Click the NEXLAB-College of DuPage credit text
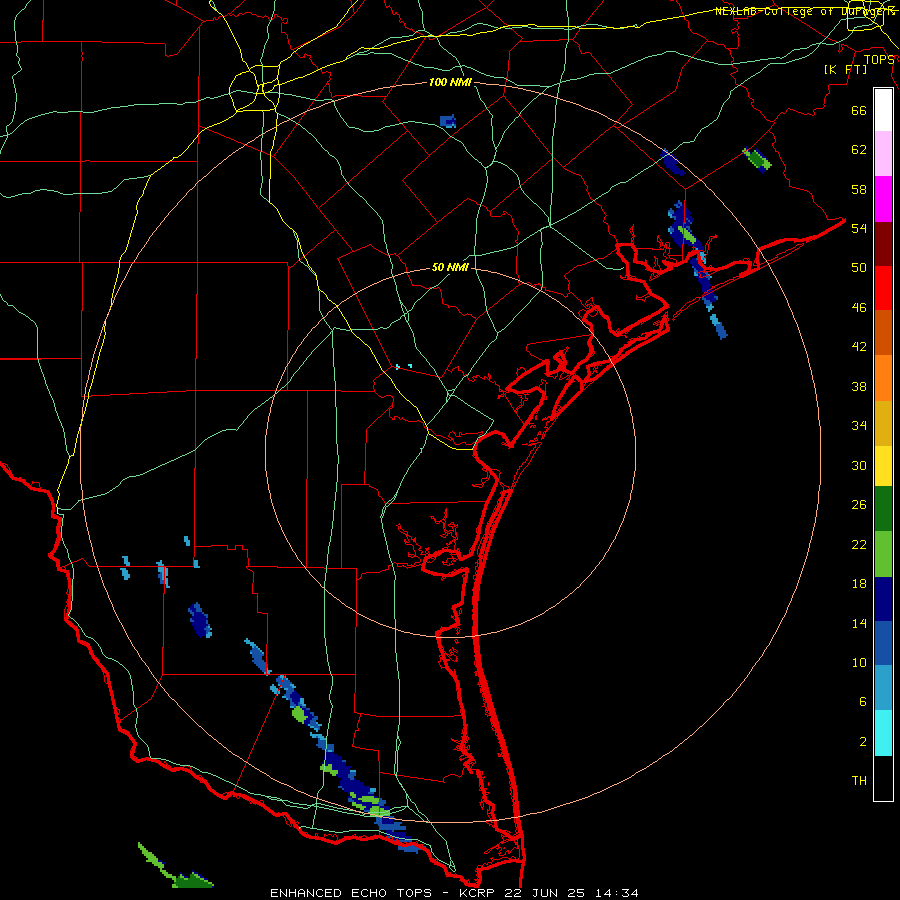900x900 pixels. coord(805,11)
